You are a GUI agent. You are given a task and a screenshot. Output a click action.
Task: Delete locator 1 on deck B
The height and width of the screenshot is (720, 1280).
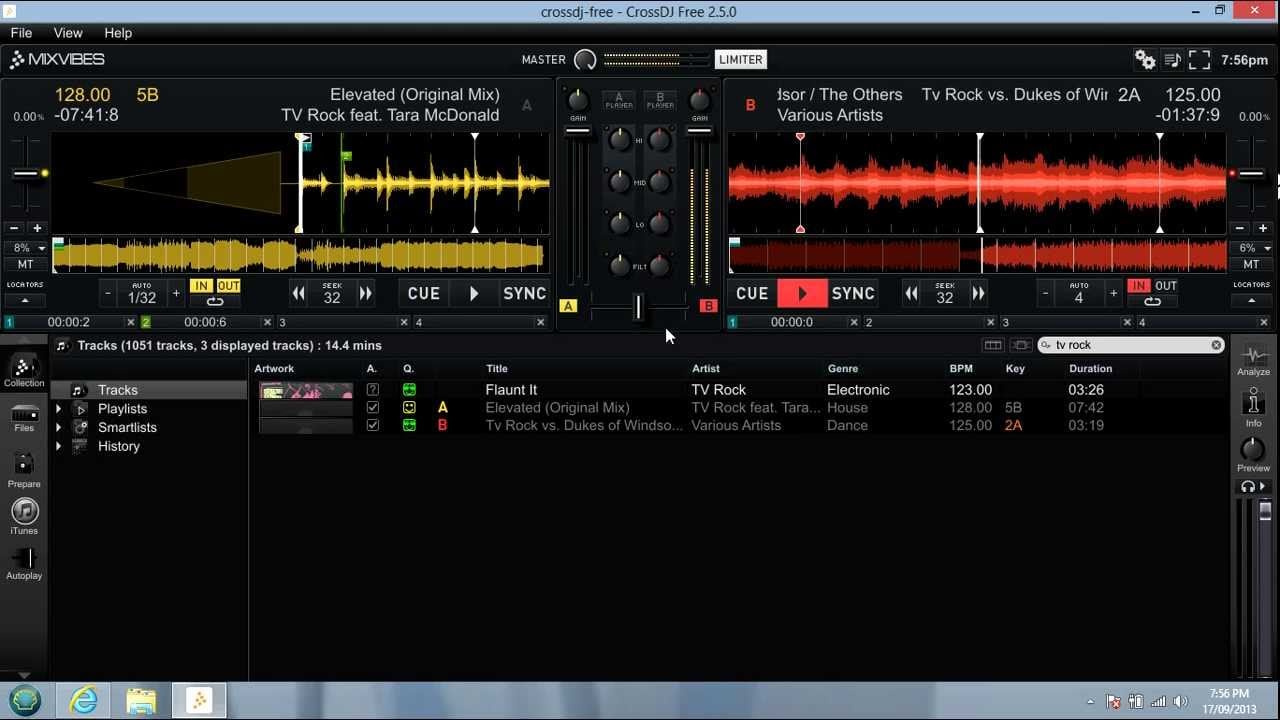coord(853,322)
